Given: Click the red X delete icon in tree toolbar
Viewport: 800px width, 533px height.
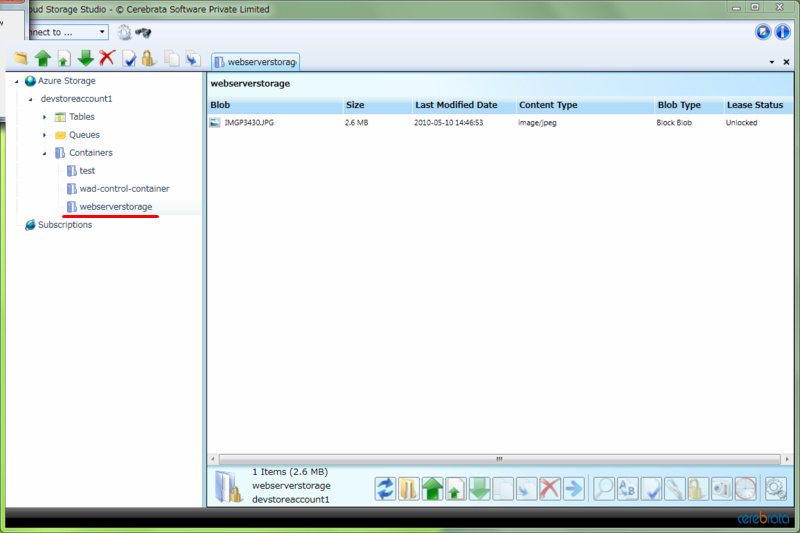Looking at the screenshot, I should (x=107, y=58).
